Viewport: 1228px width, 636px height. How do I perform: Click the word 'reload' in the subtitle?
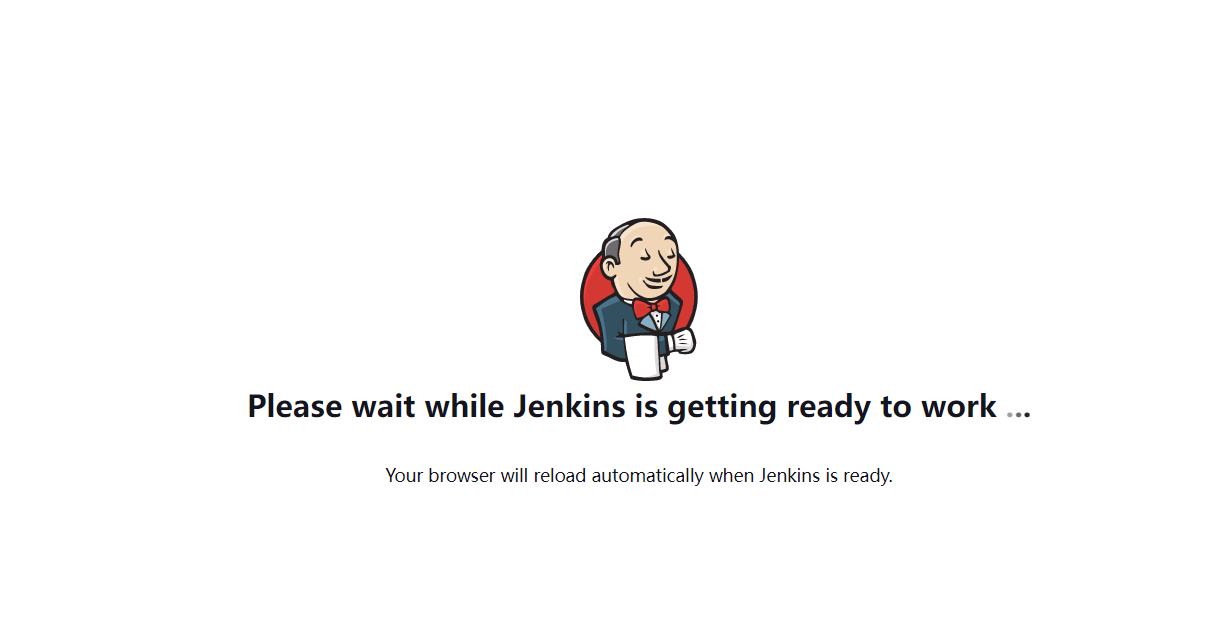tap(560, 476)
